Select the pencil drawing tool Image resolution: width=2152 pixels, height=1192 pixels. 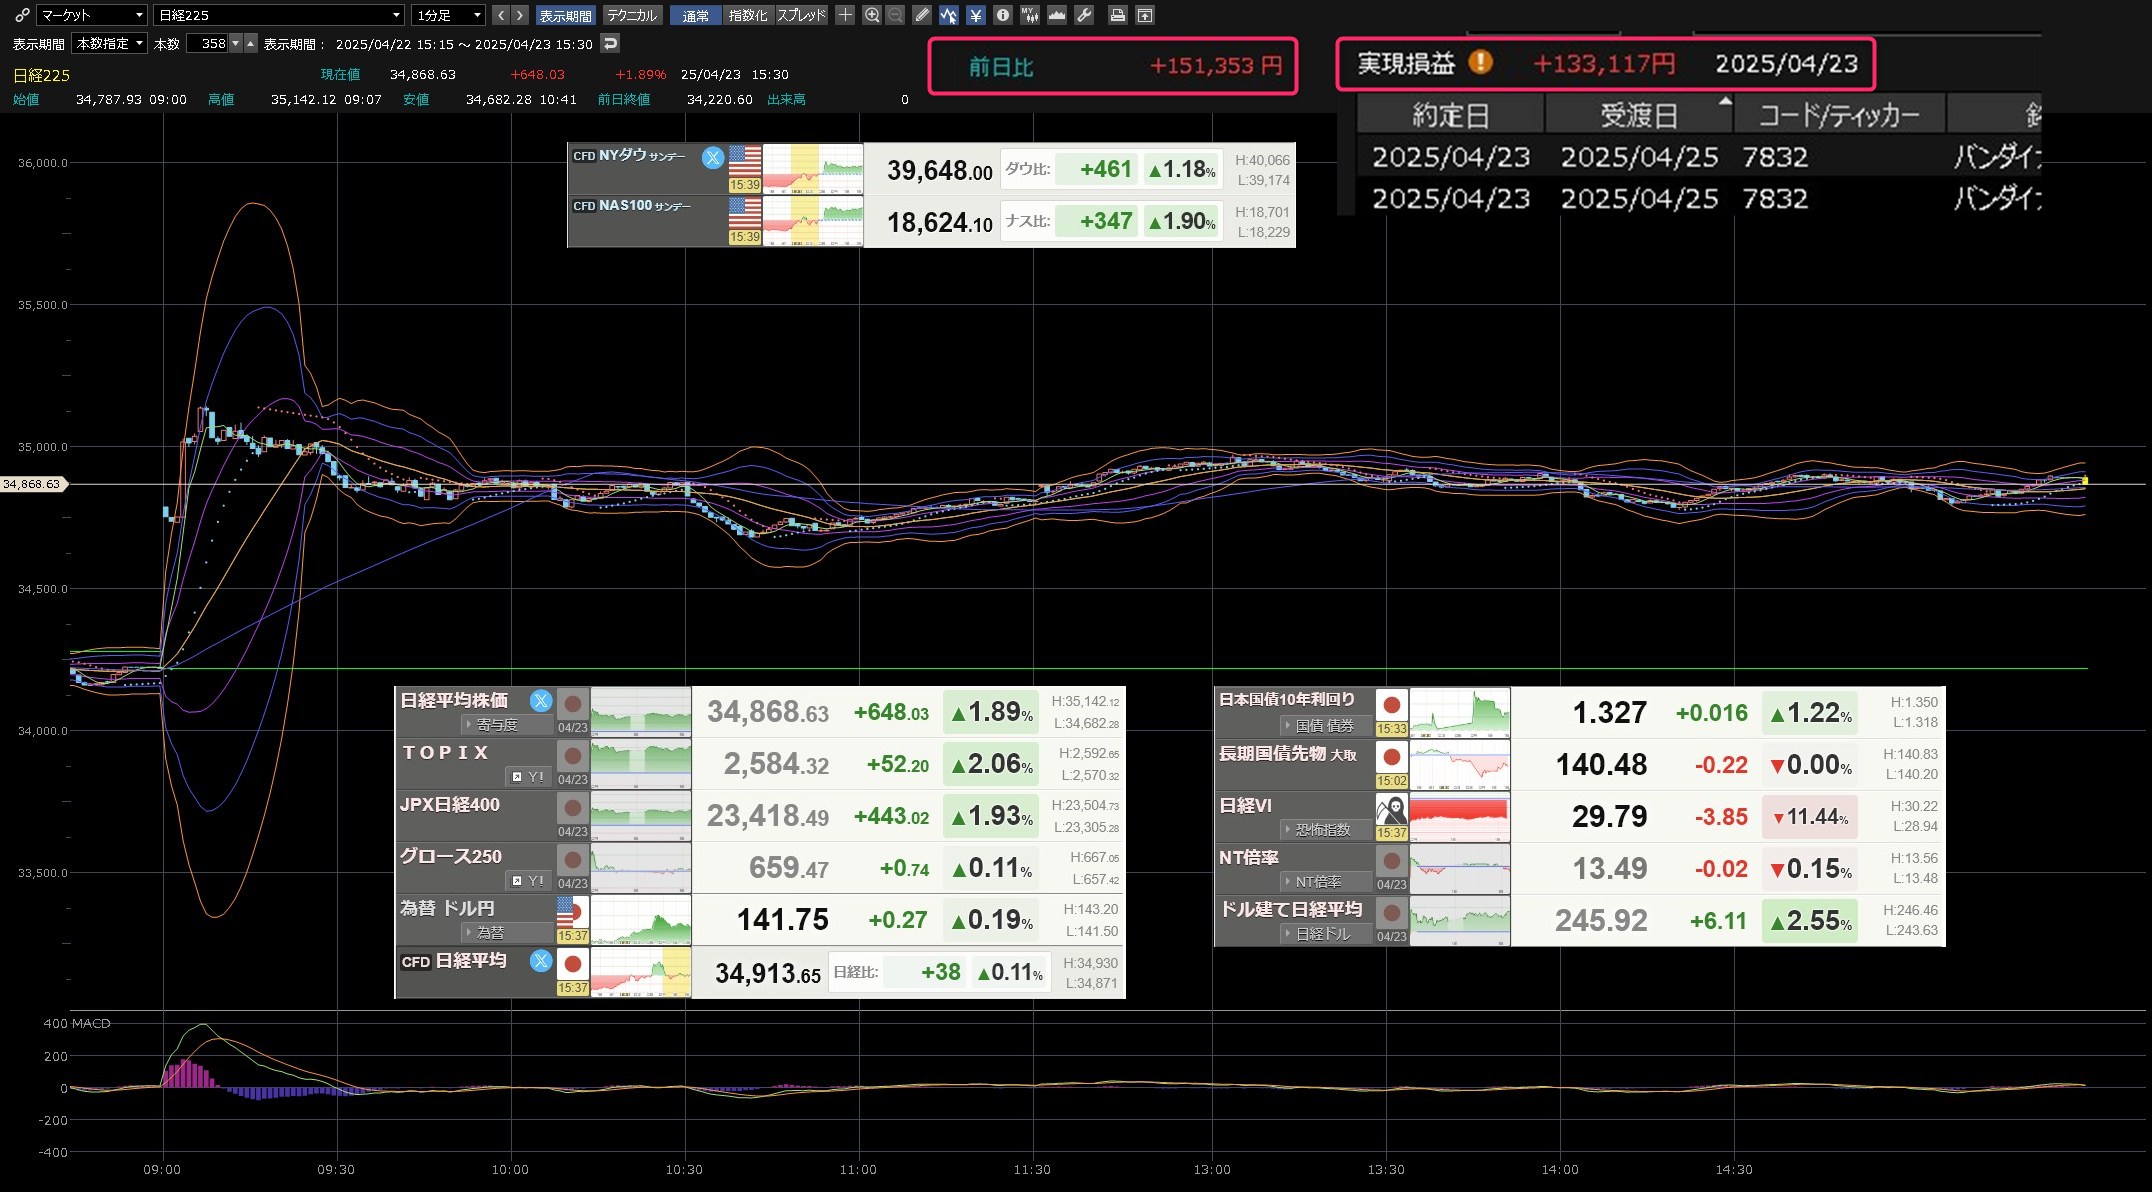[922, 15]
